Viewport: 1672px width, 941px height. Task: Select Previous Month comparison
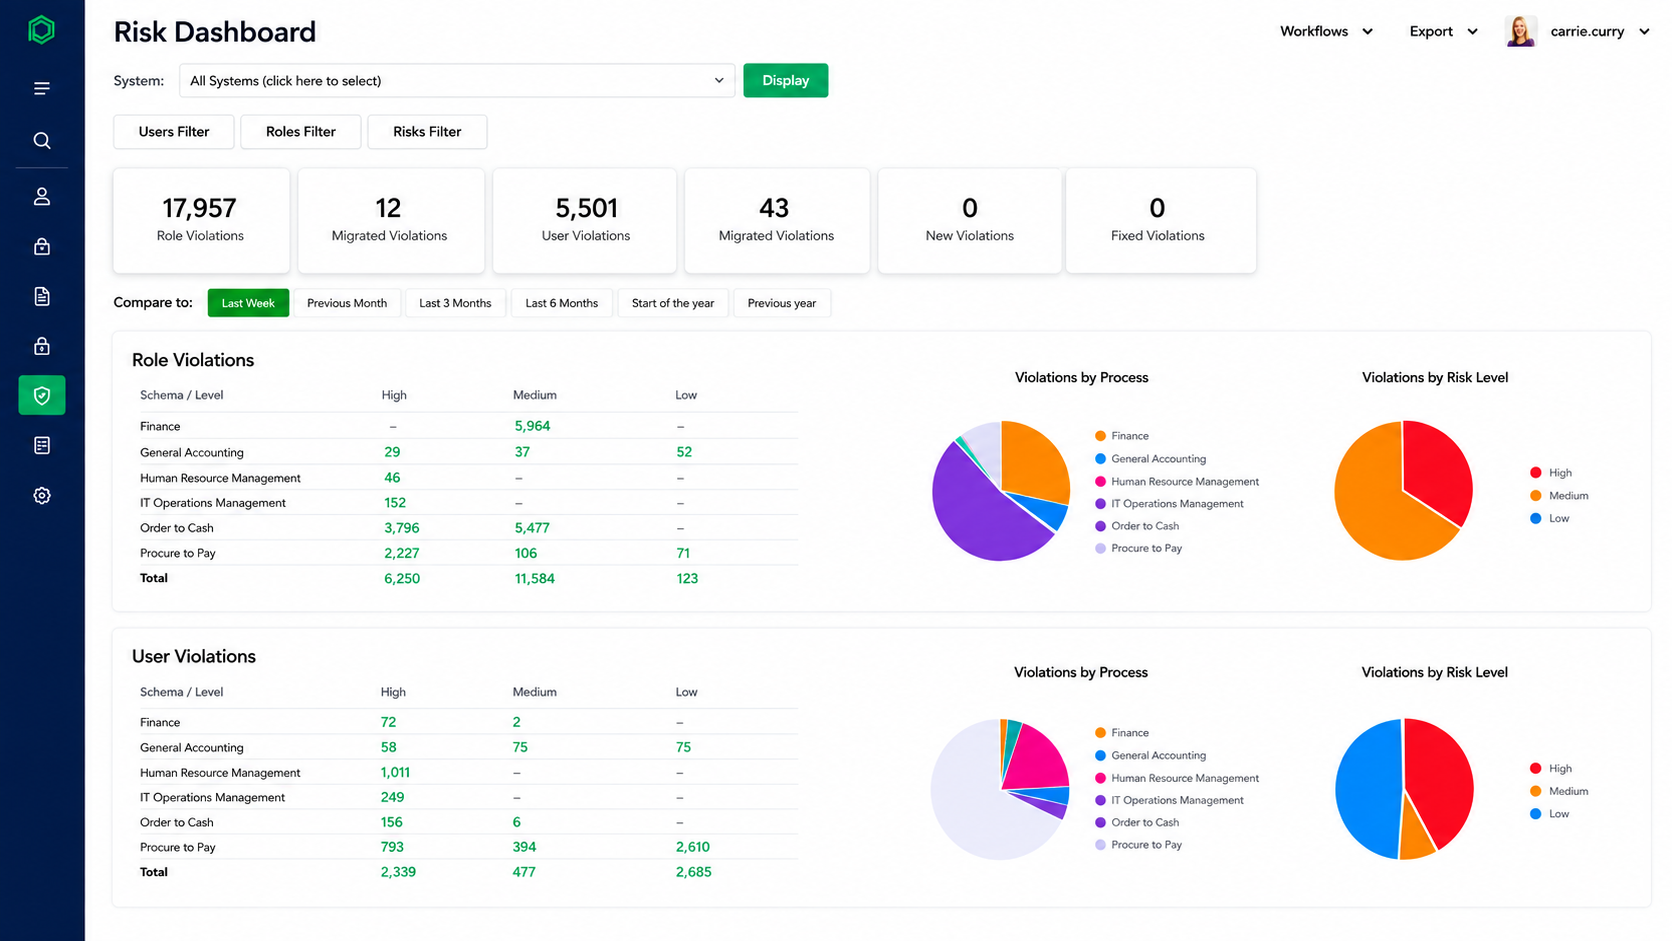click(347, 303)
